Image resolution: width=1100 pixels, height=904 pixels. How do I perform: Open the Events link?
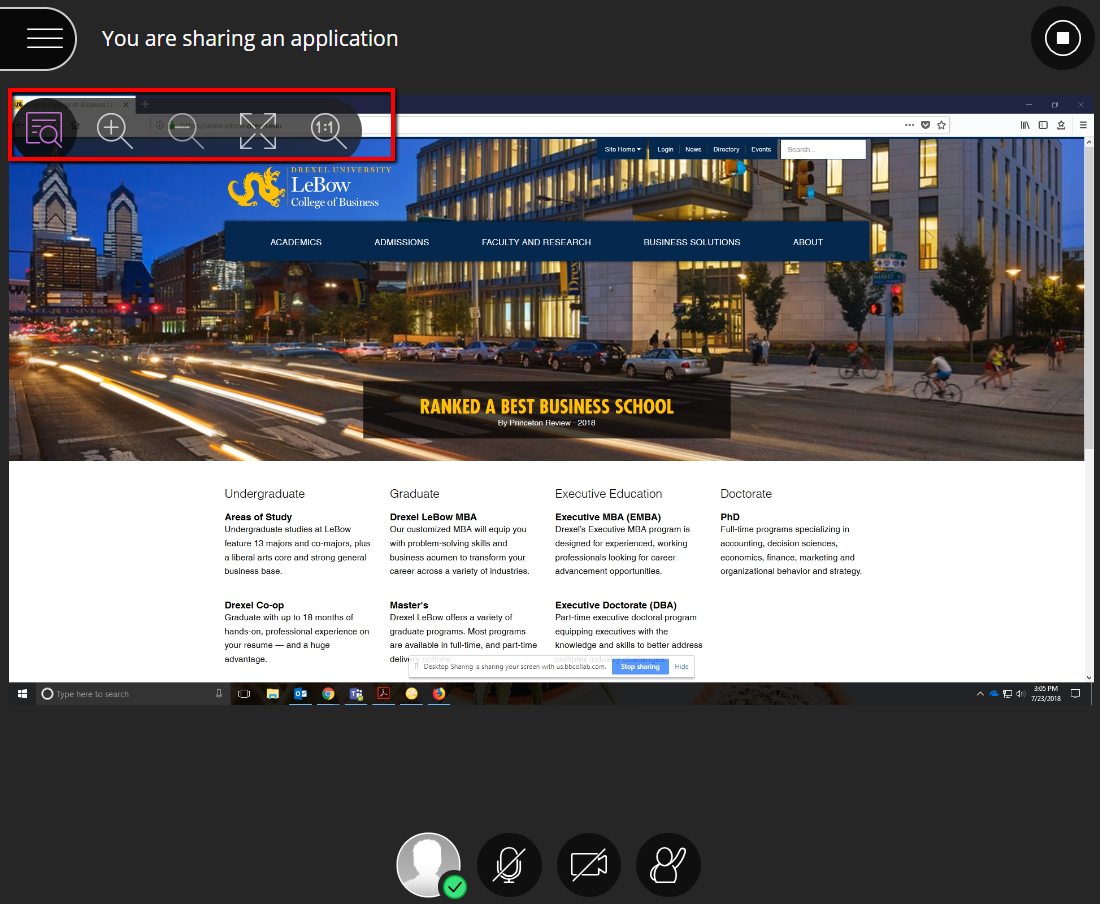[761, 149]
